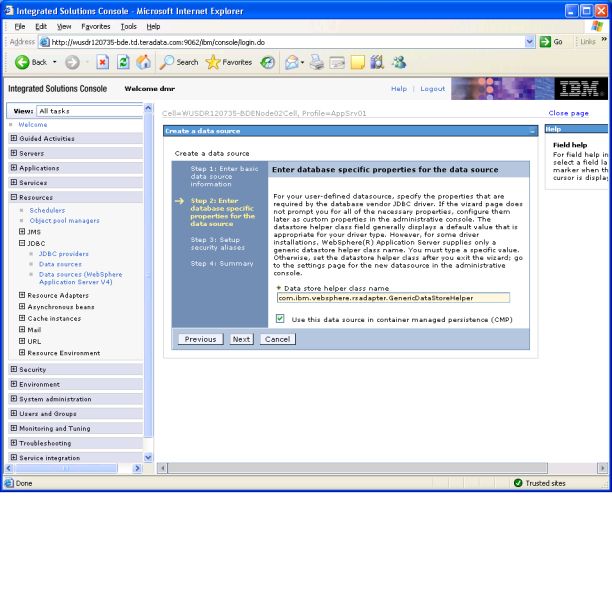The height and width of the screenshot is (608, 612).
Task: Click the Data store helper class name field
Action: 393,298
